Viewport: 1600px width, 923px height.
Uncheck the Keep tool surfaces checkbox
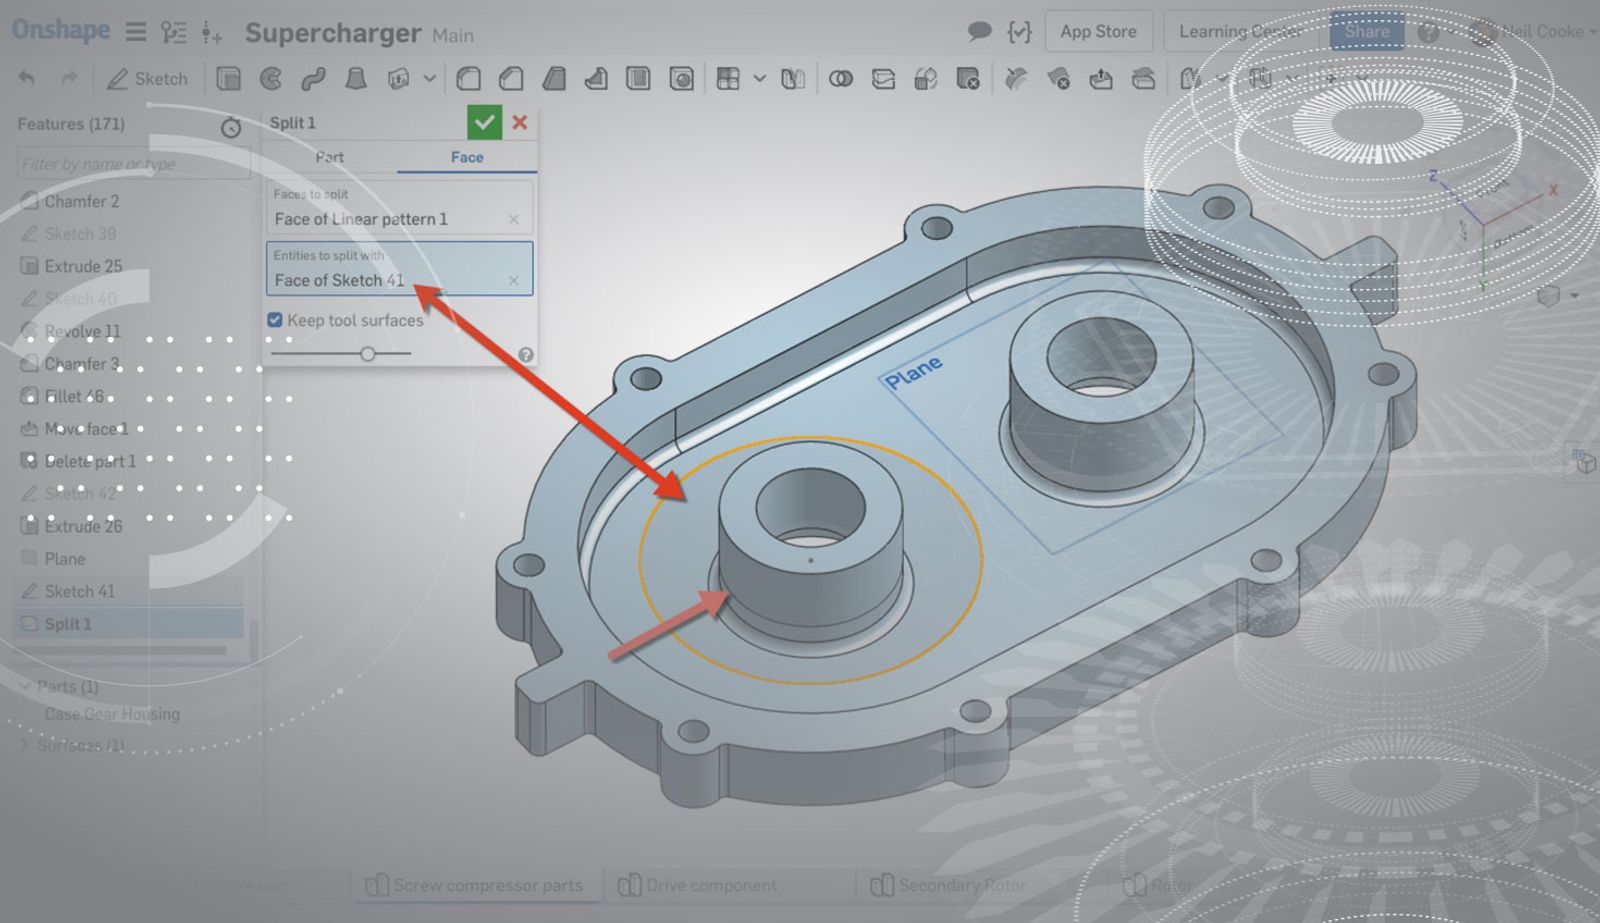pos(275,320)
